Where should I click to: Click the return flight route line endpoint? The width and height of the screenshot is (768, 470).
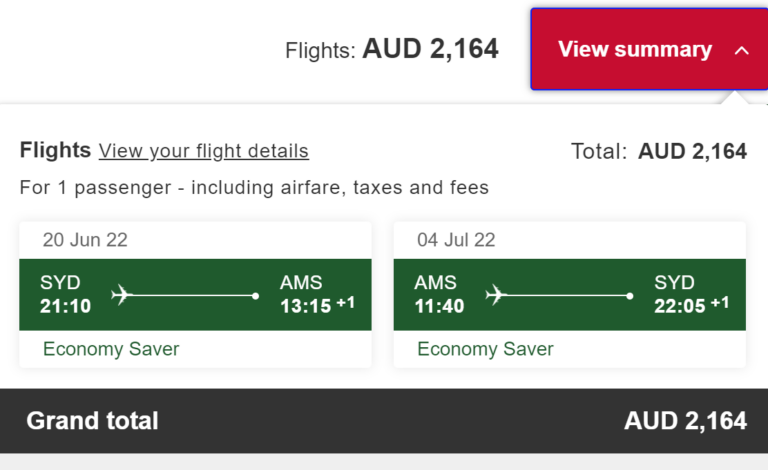pyautogui.click(x=629, y=296)
